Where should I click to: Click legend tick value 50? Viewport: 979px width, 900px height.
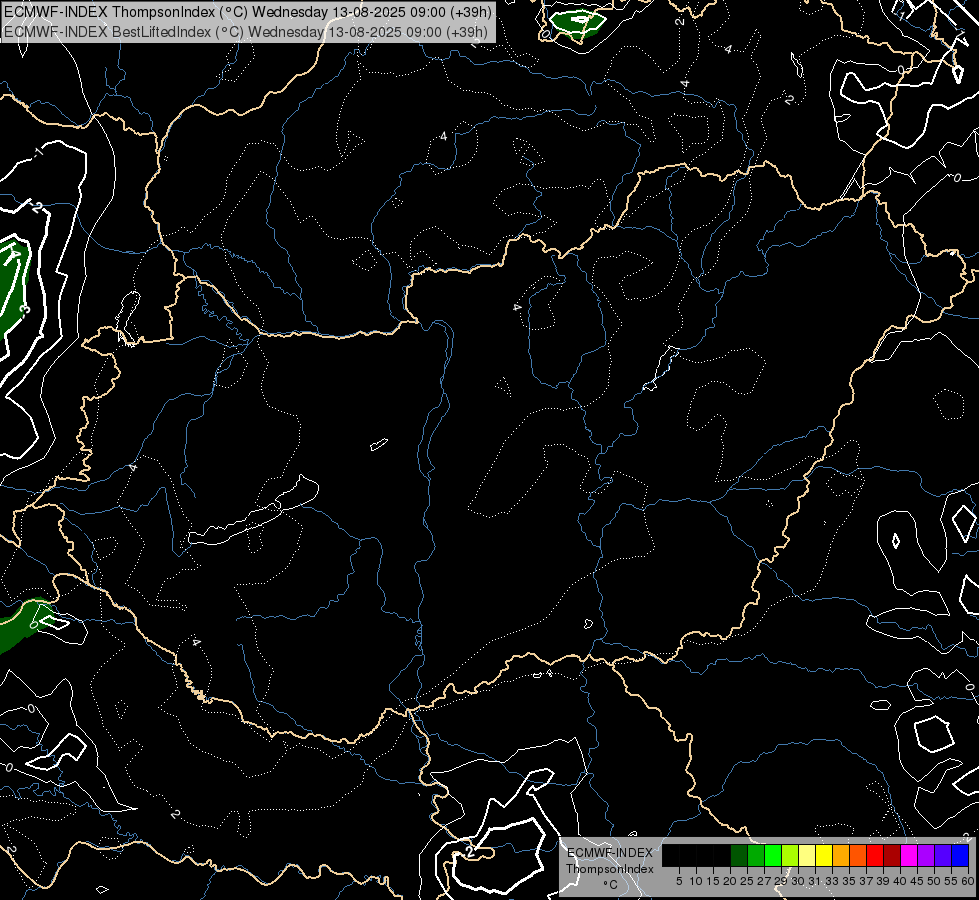coord(933,881)
